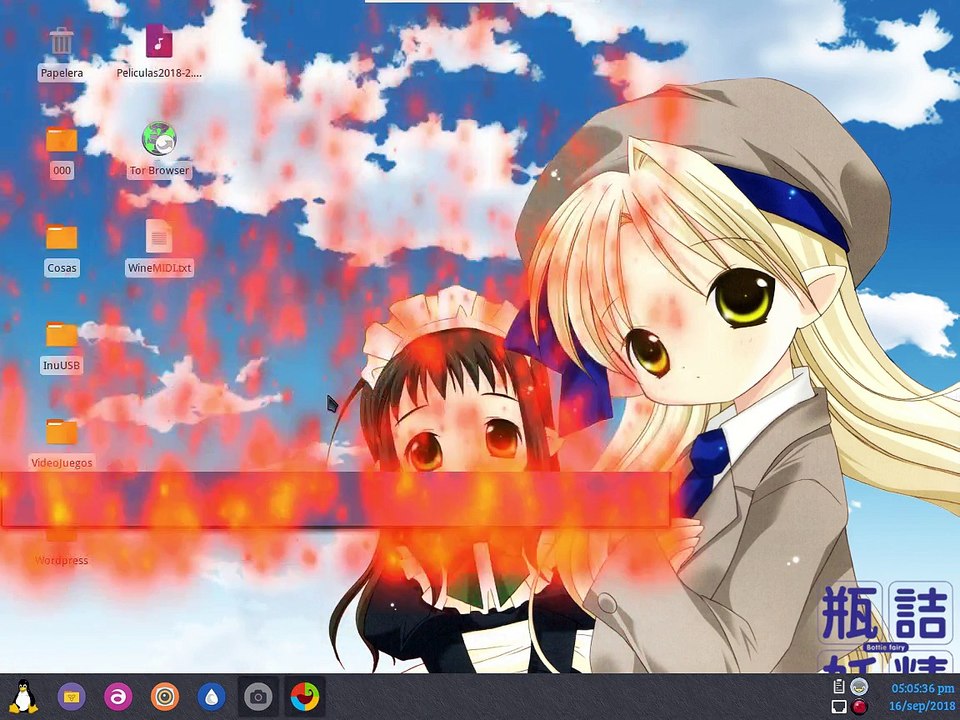Launch the pink spiral app in panel
960x720 pixels.
point(118,697)
